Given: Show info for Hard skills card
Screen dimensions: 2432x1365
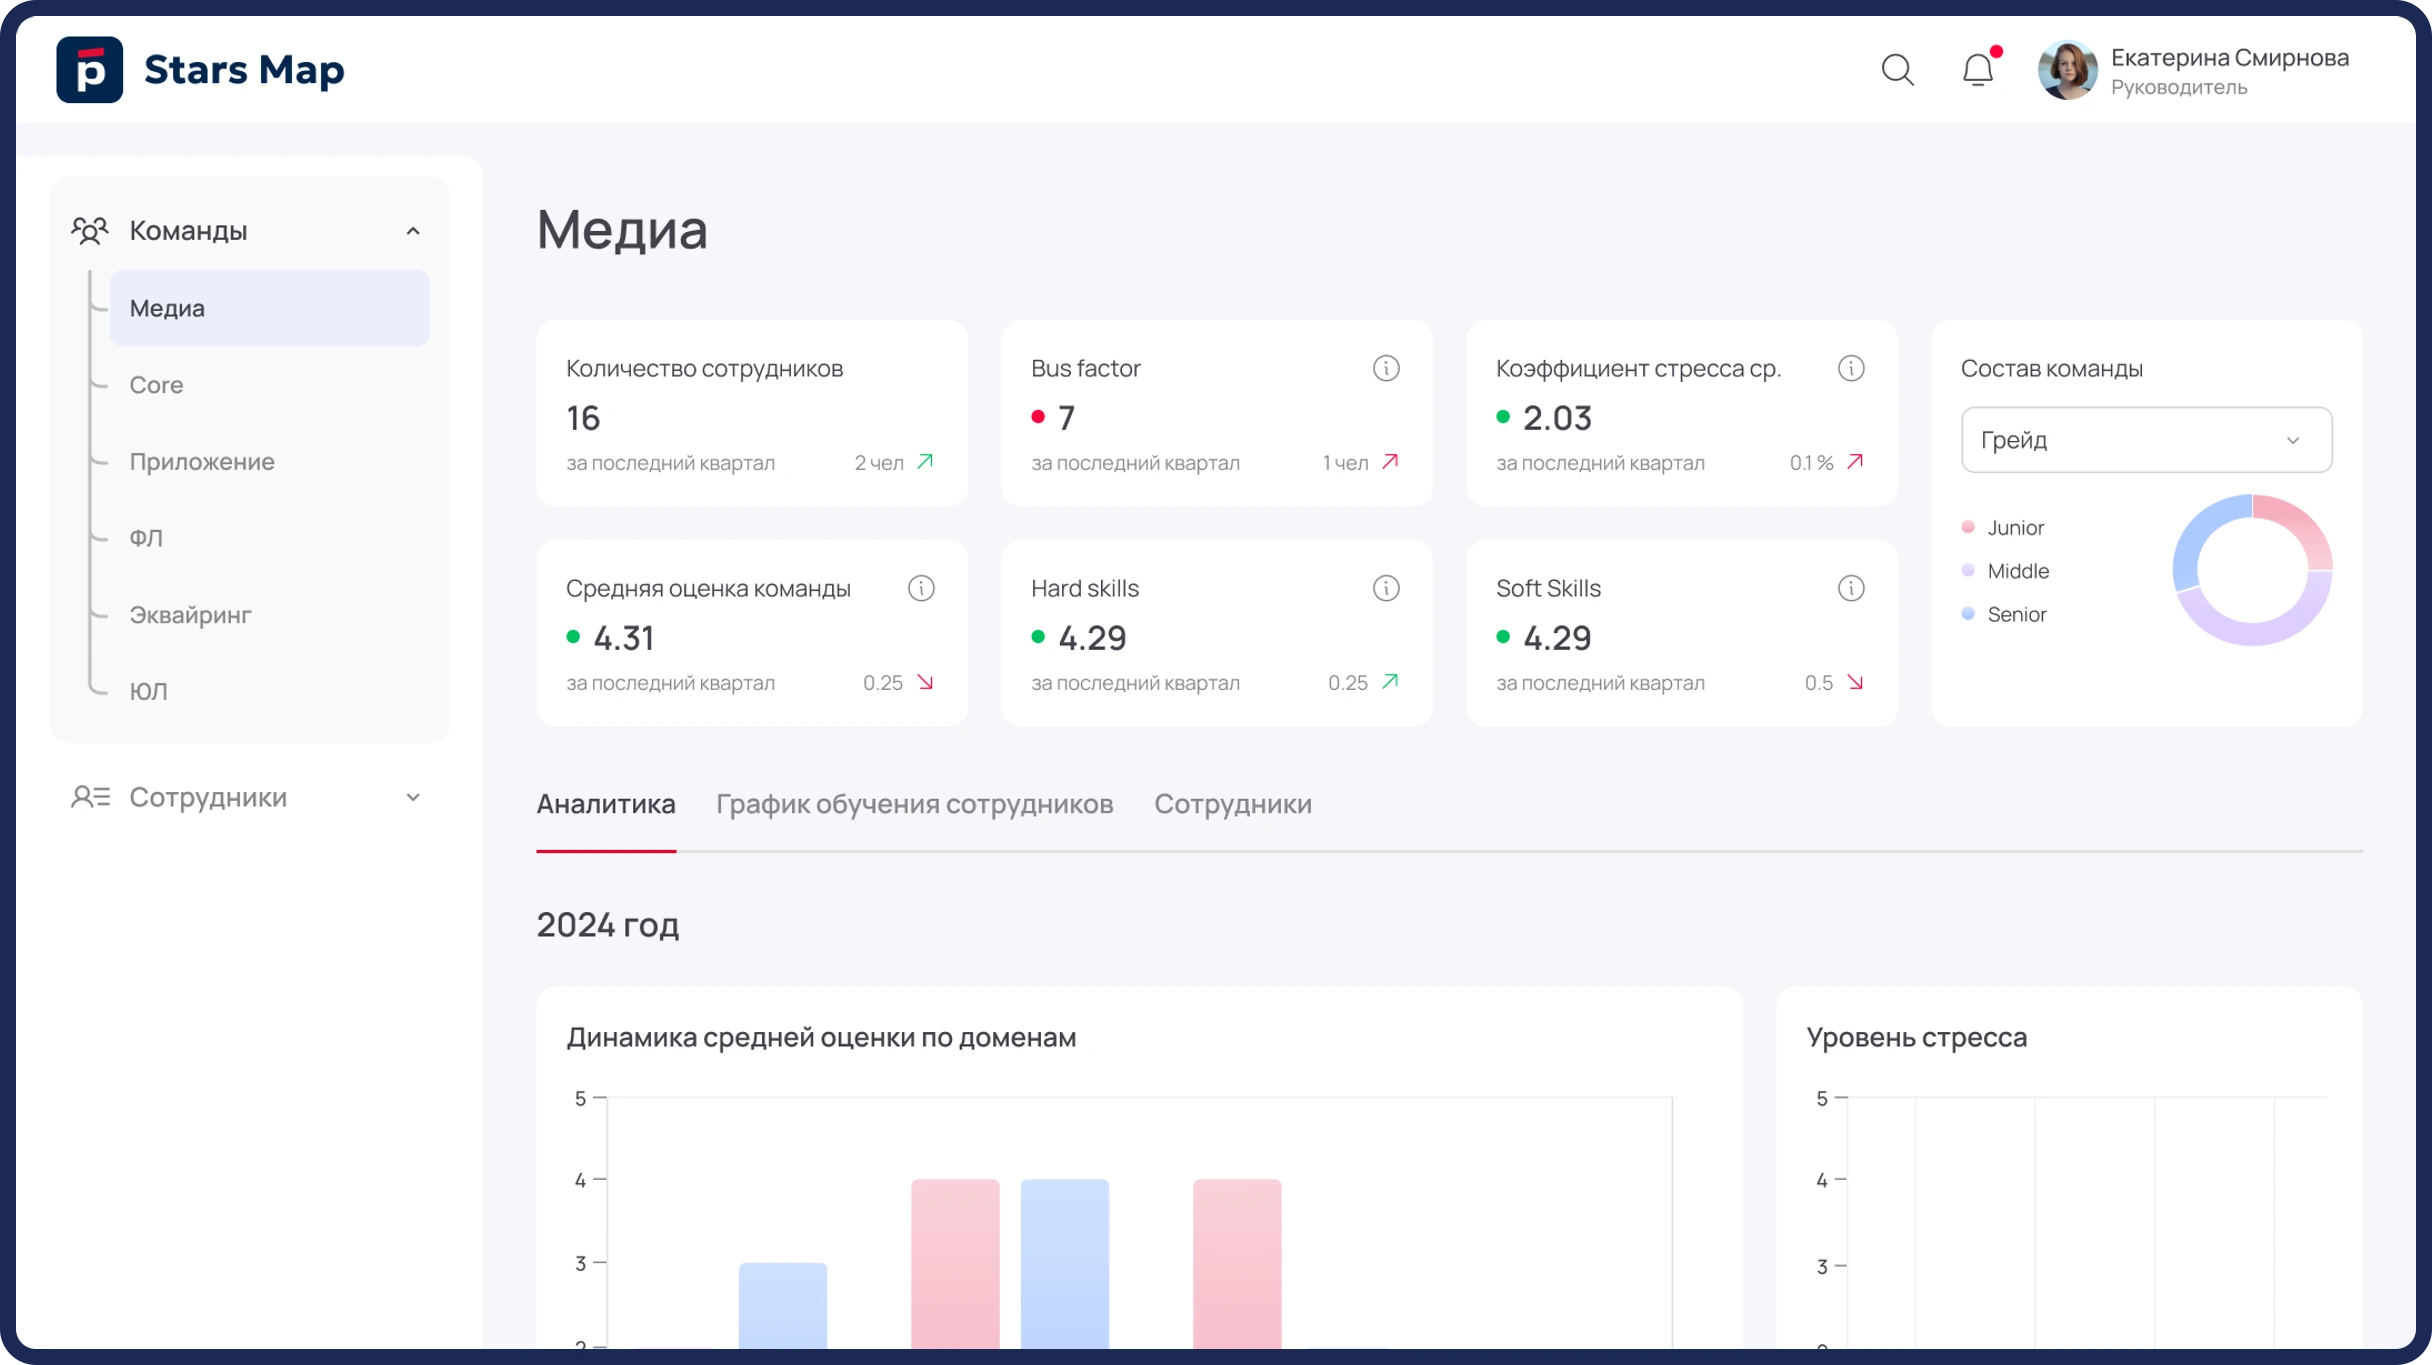Looking at the screenshot, I should point(1386,588).
